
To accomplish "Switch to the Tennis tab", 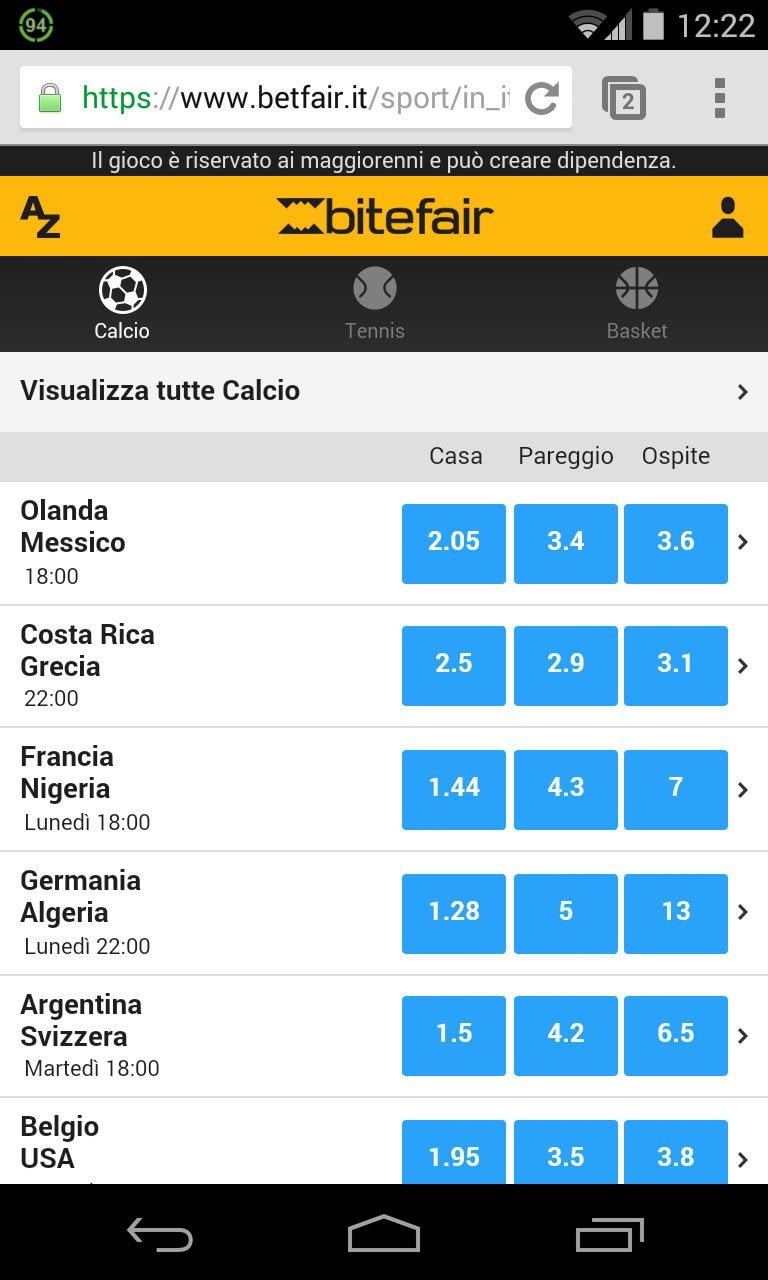I will (x=375, y=304).
